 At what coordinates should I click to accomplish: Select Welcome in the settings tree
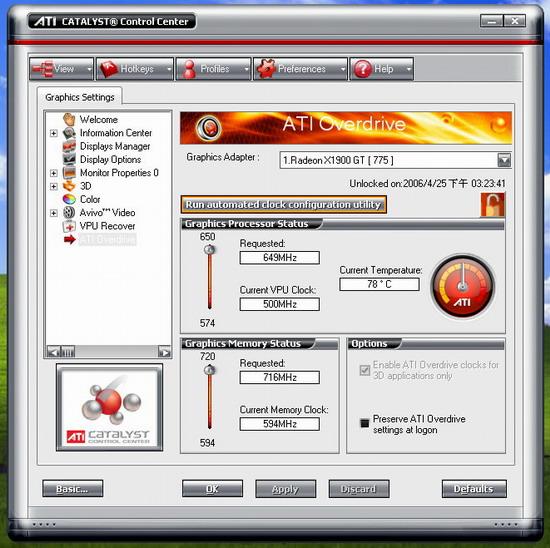pos(99,119)
